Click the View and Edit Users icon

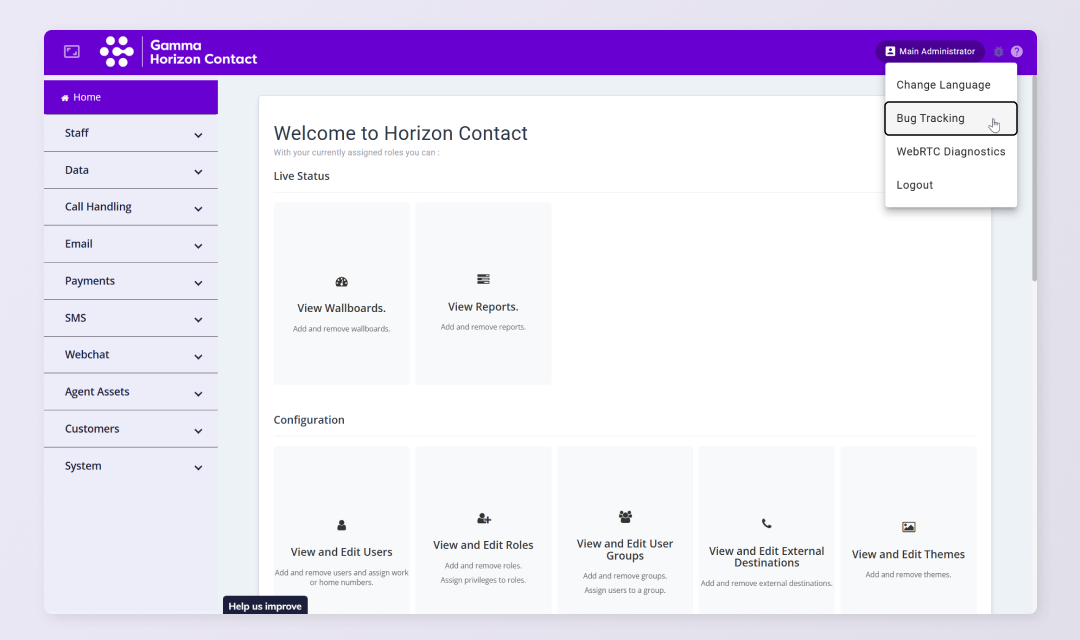(x=341, y=525)
